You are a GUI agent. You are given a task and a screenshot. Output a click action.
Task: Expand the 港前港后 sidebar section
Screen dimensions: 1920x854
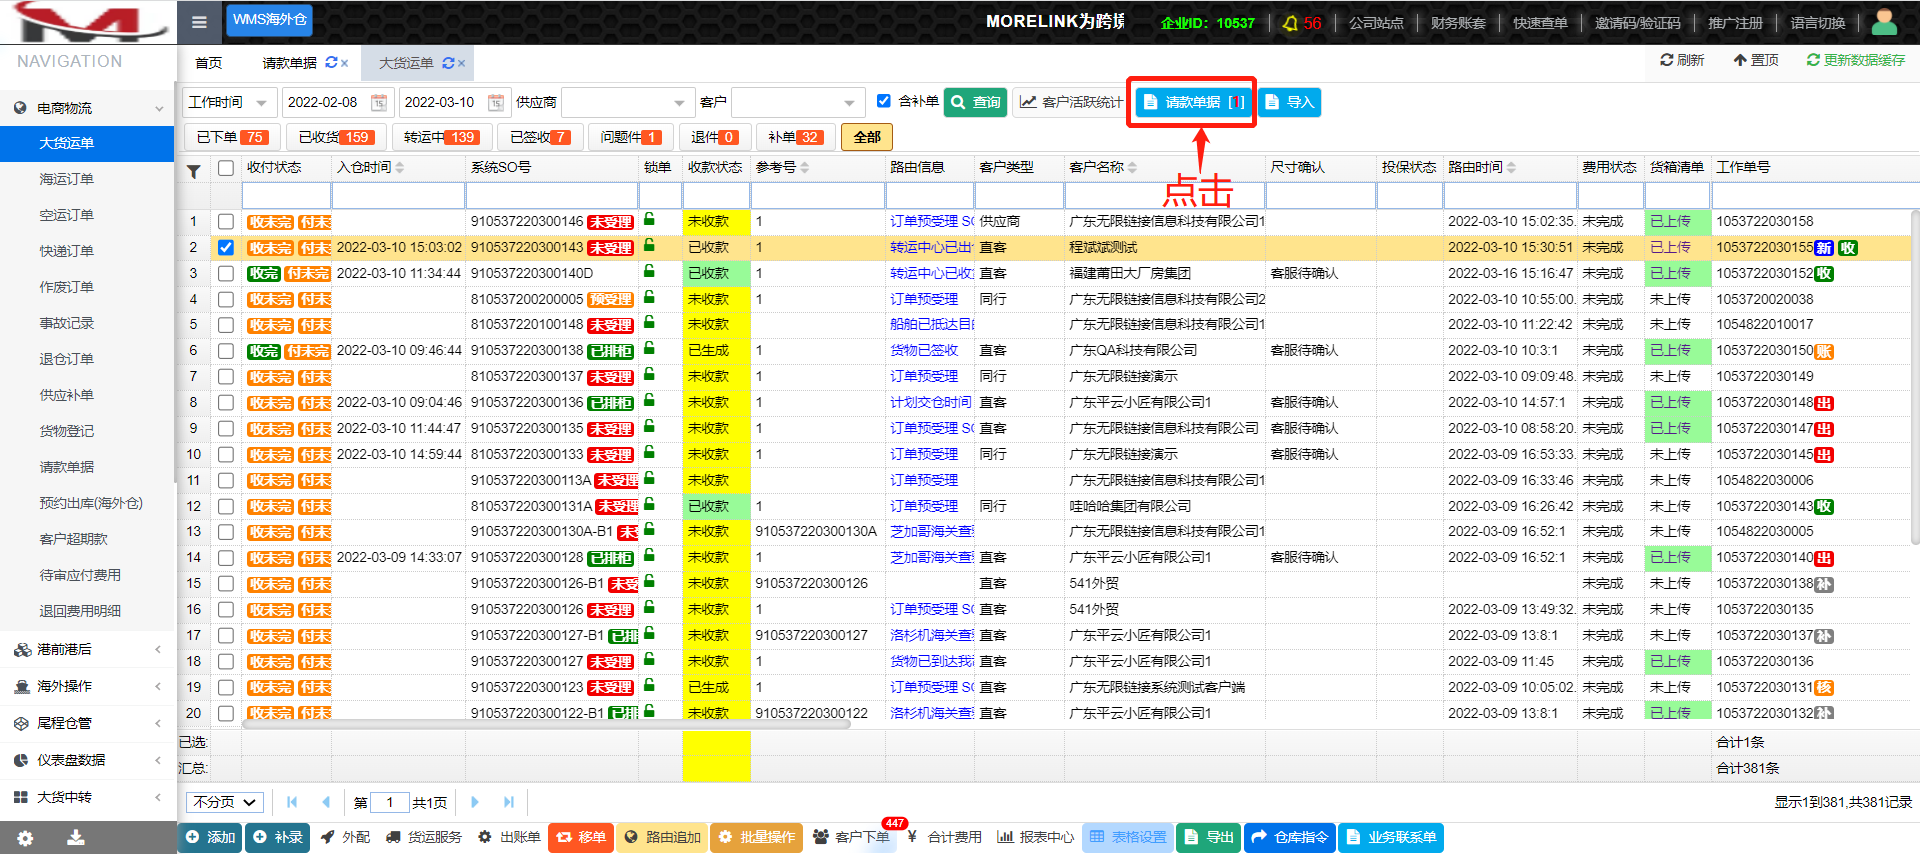(x=87, y=649)
